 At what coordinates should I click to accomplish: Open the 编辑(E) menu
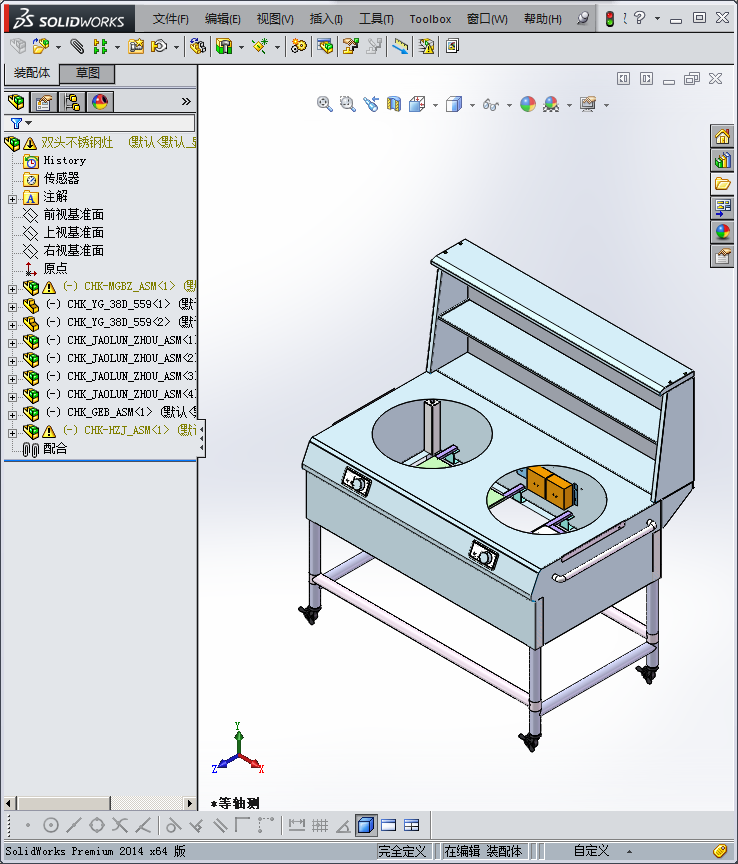(x=223, y=19)
